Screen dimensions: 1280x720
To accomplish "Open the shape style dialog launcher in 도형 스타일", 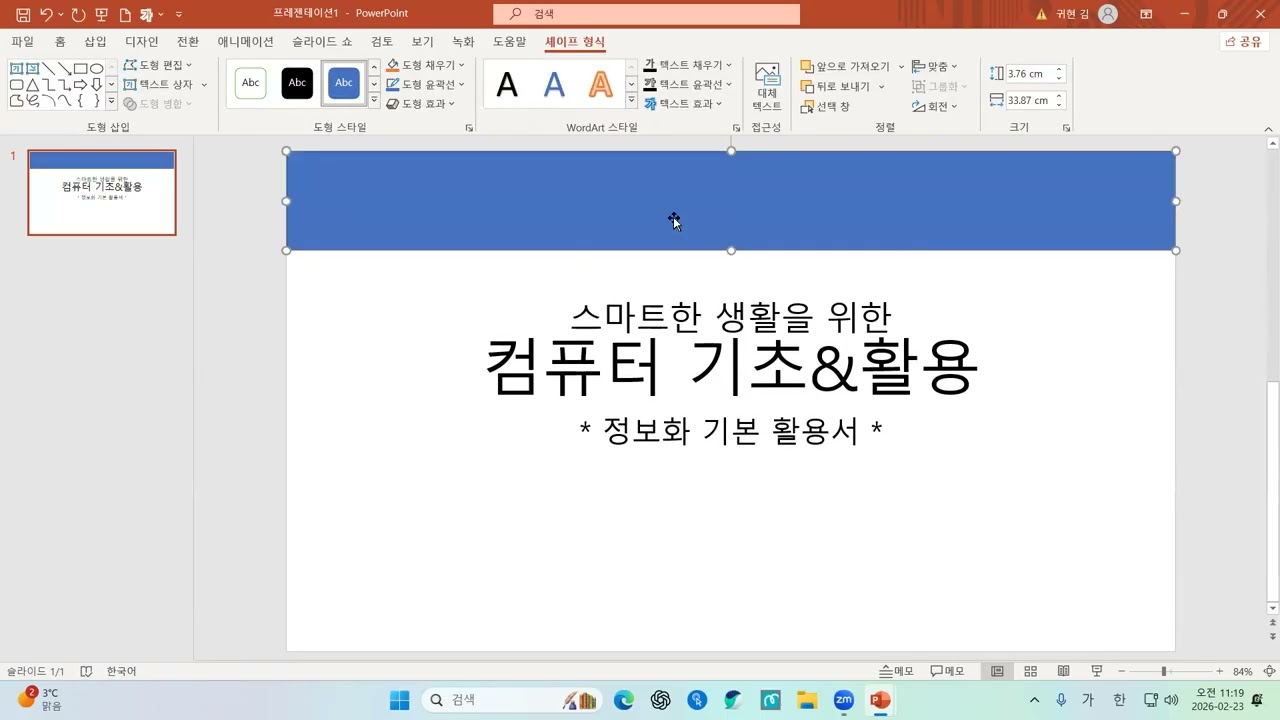I will [469, 128].
